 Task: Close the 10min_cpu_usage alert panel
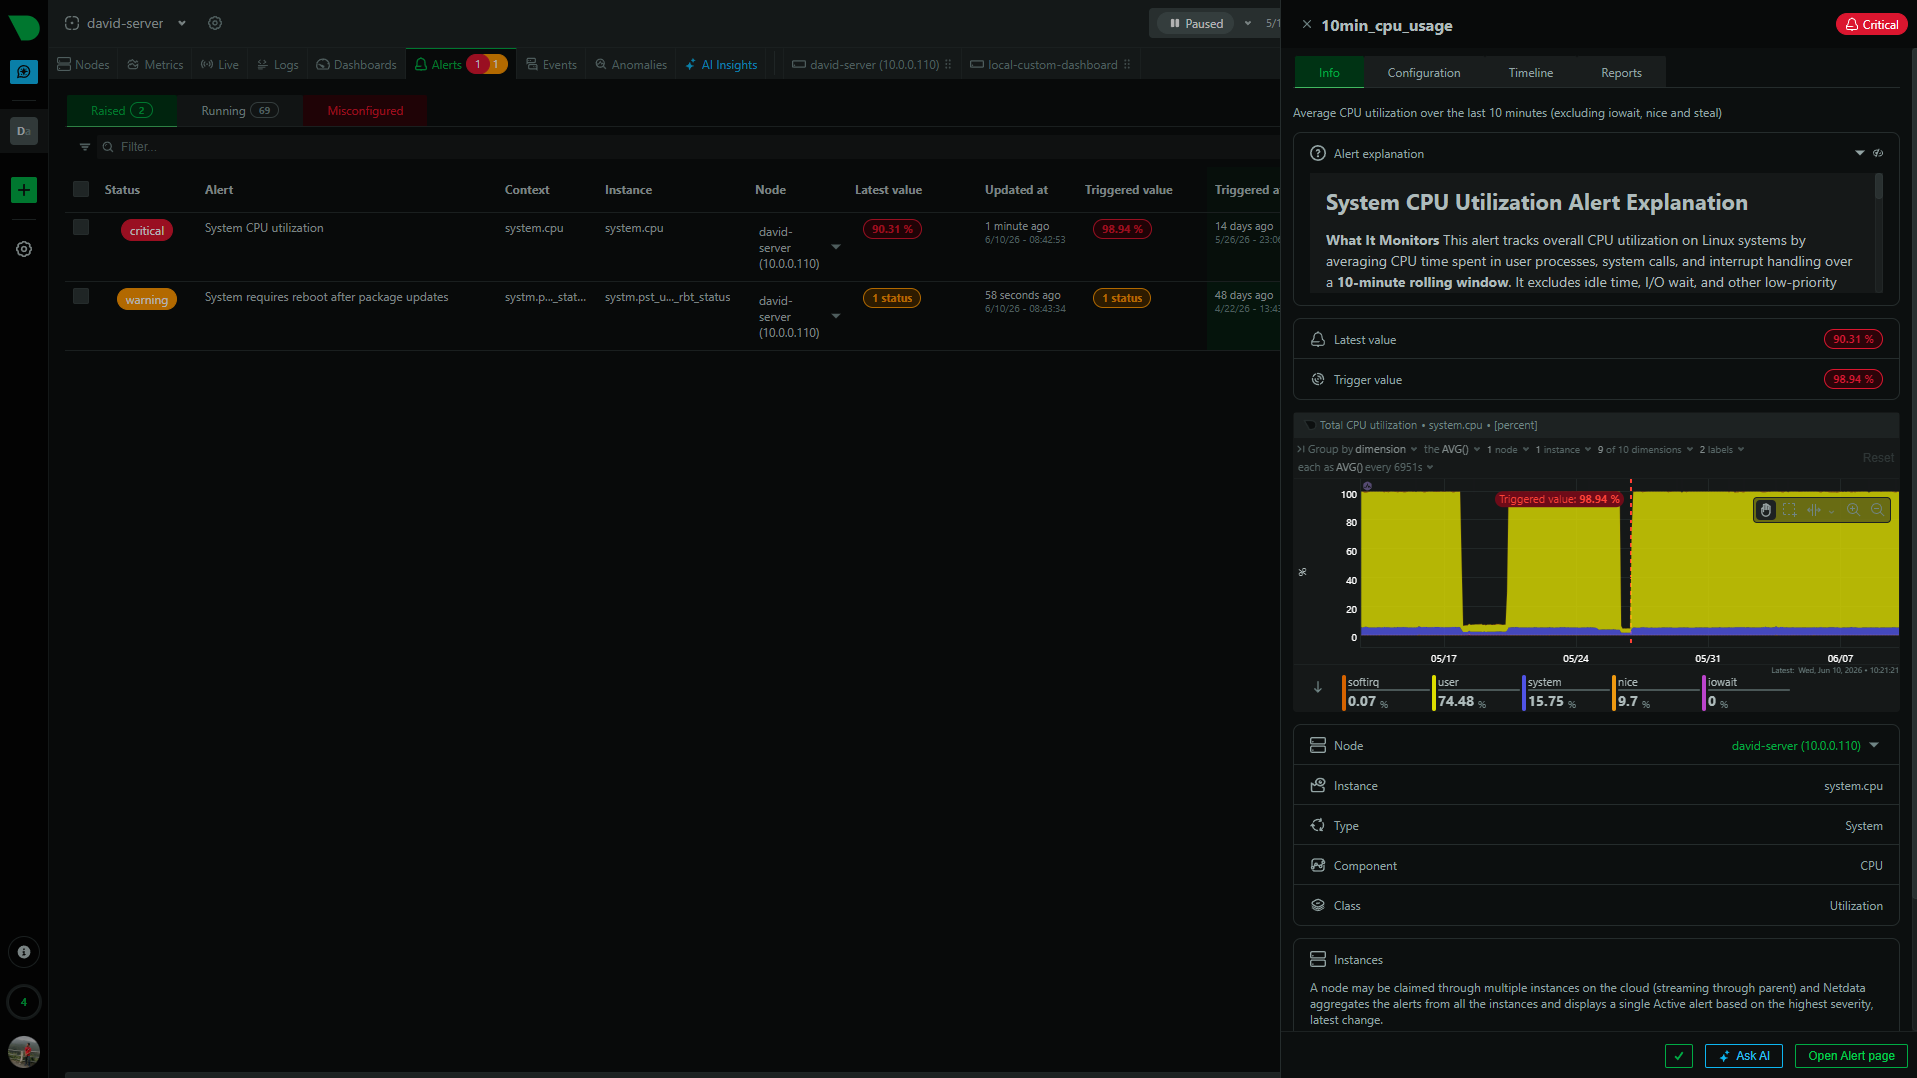pos(1306,24)
